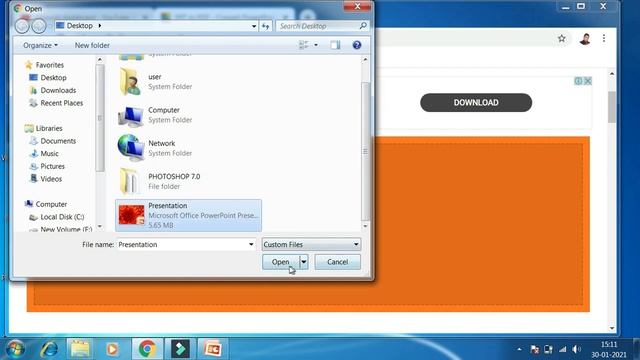Click the Desktop breadcrumb in address bar
Viewport: 640px width, 360px height.
pos(79,26)
